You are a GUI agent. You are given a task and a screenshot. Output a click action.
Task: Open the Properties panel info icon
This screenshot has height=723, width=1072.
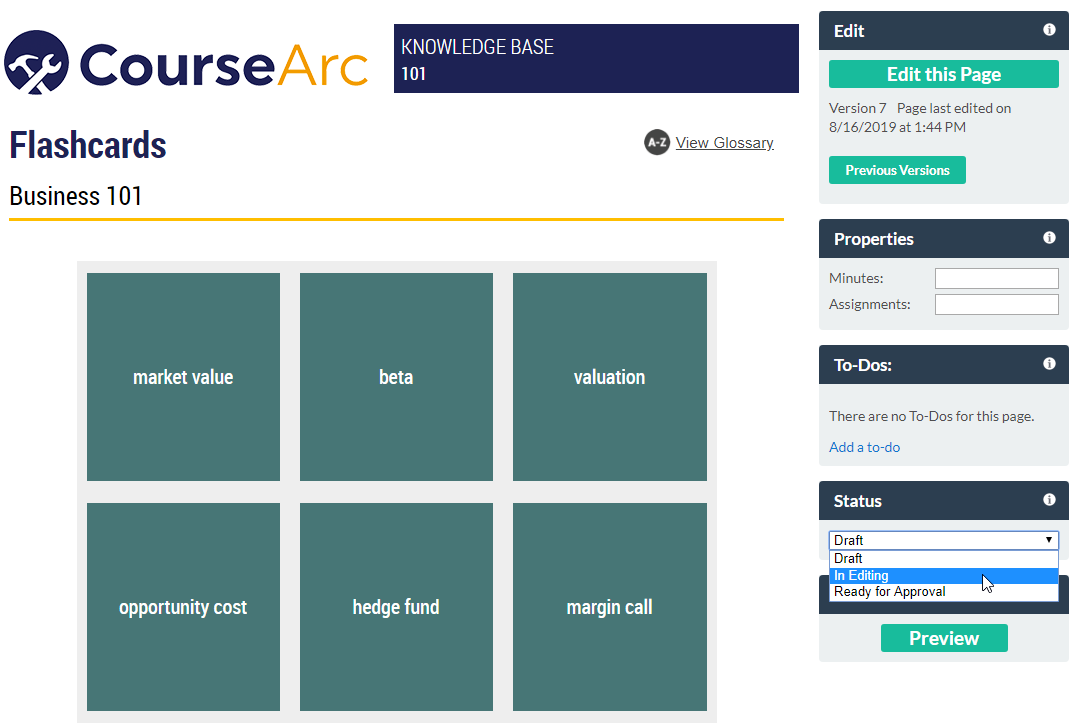(x=1049, y=238)
